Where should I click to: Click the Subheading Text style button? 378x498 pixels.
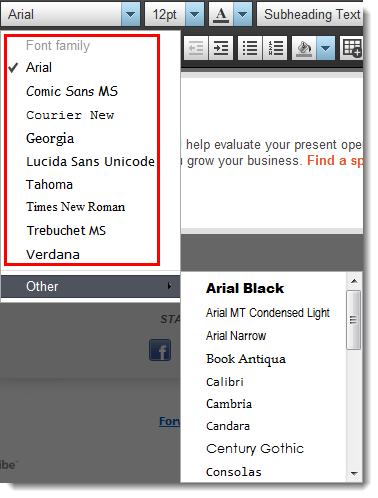coord(310,15)
